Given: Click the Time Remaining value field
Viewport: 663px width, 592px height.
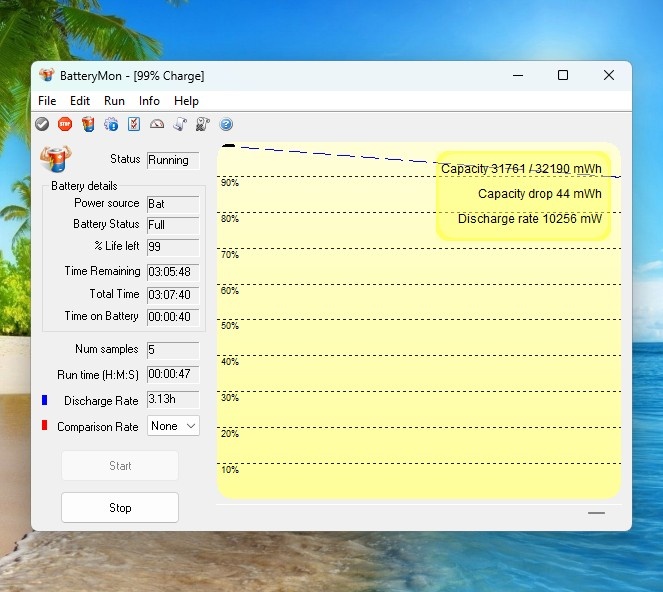Looking at the screenshot, I should click(x=172, y=272).
